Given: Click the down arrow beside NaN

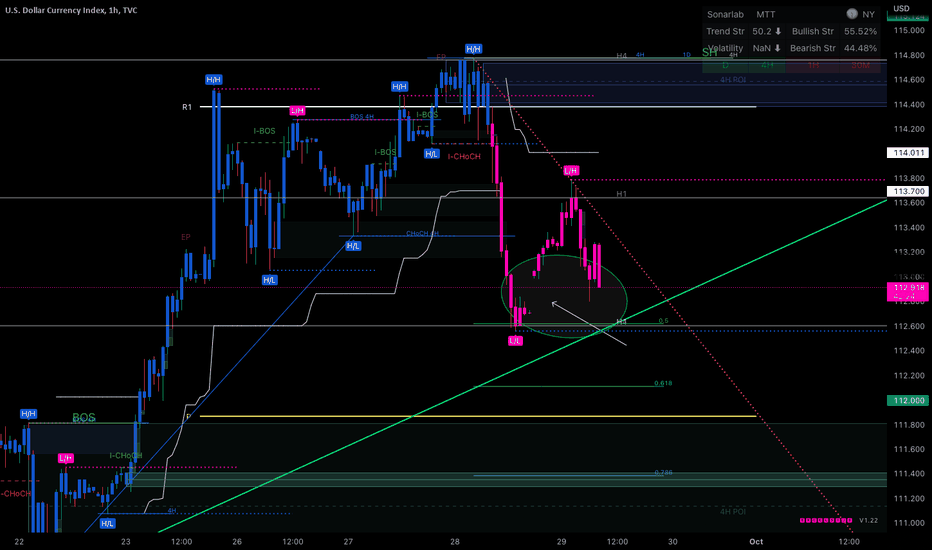Looking at the screenshot, I should [x=777, y=48].
